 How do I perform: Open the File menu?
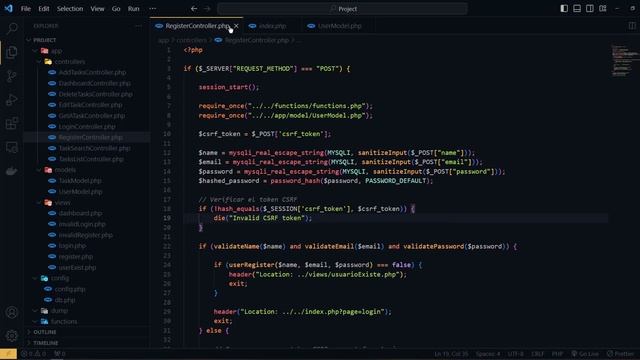click(26, 9)
